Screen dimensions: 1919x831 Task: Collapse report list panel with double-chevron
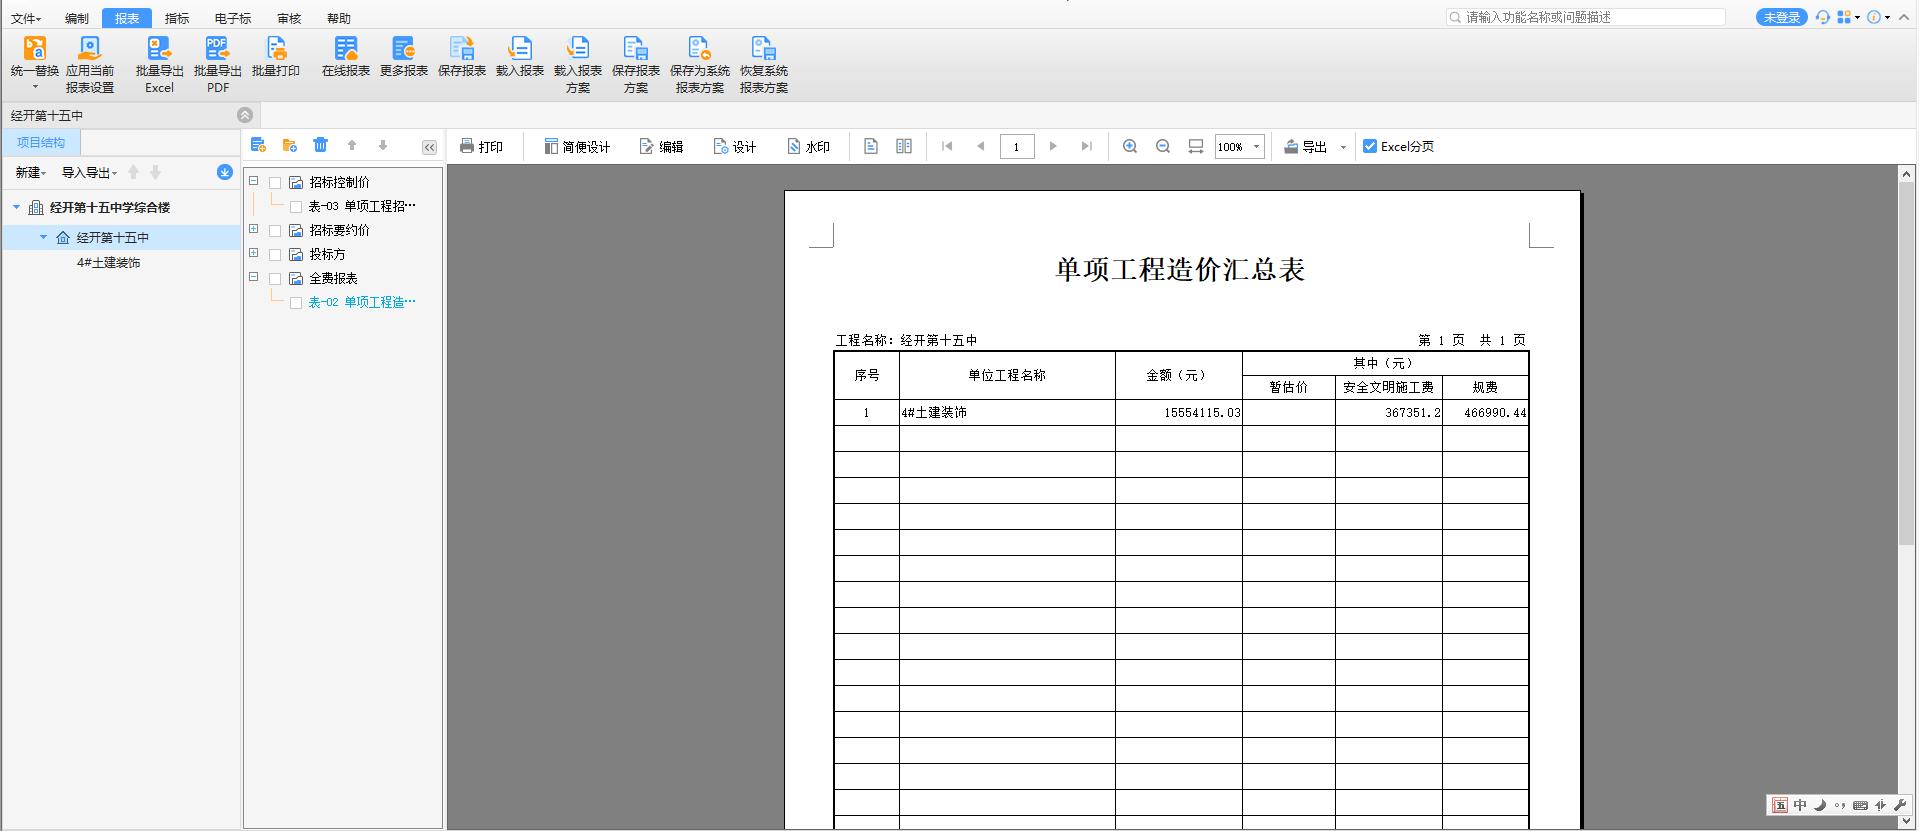click(429, 147)
